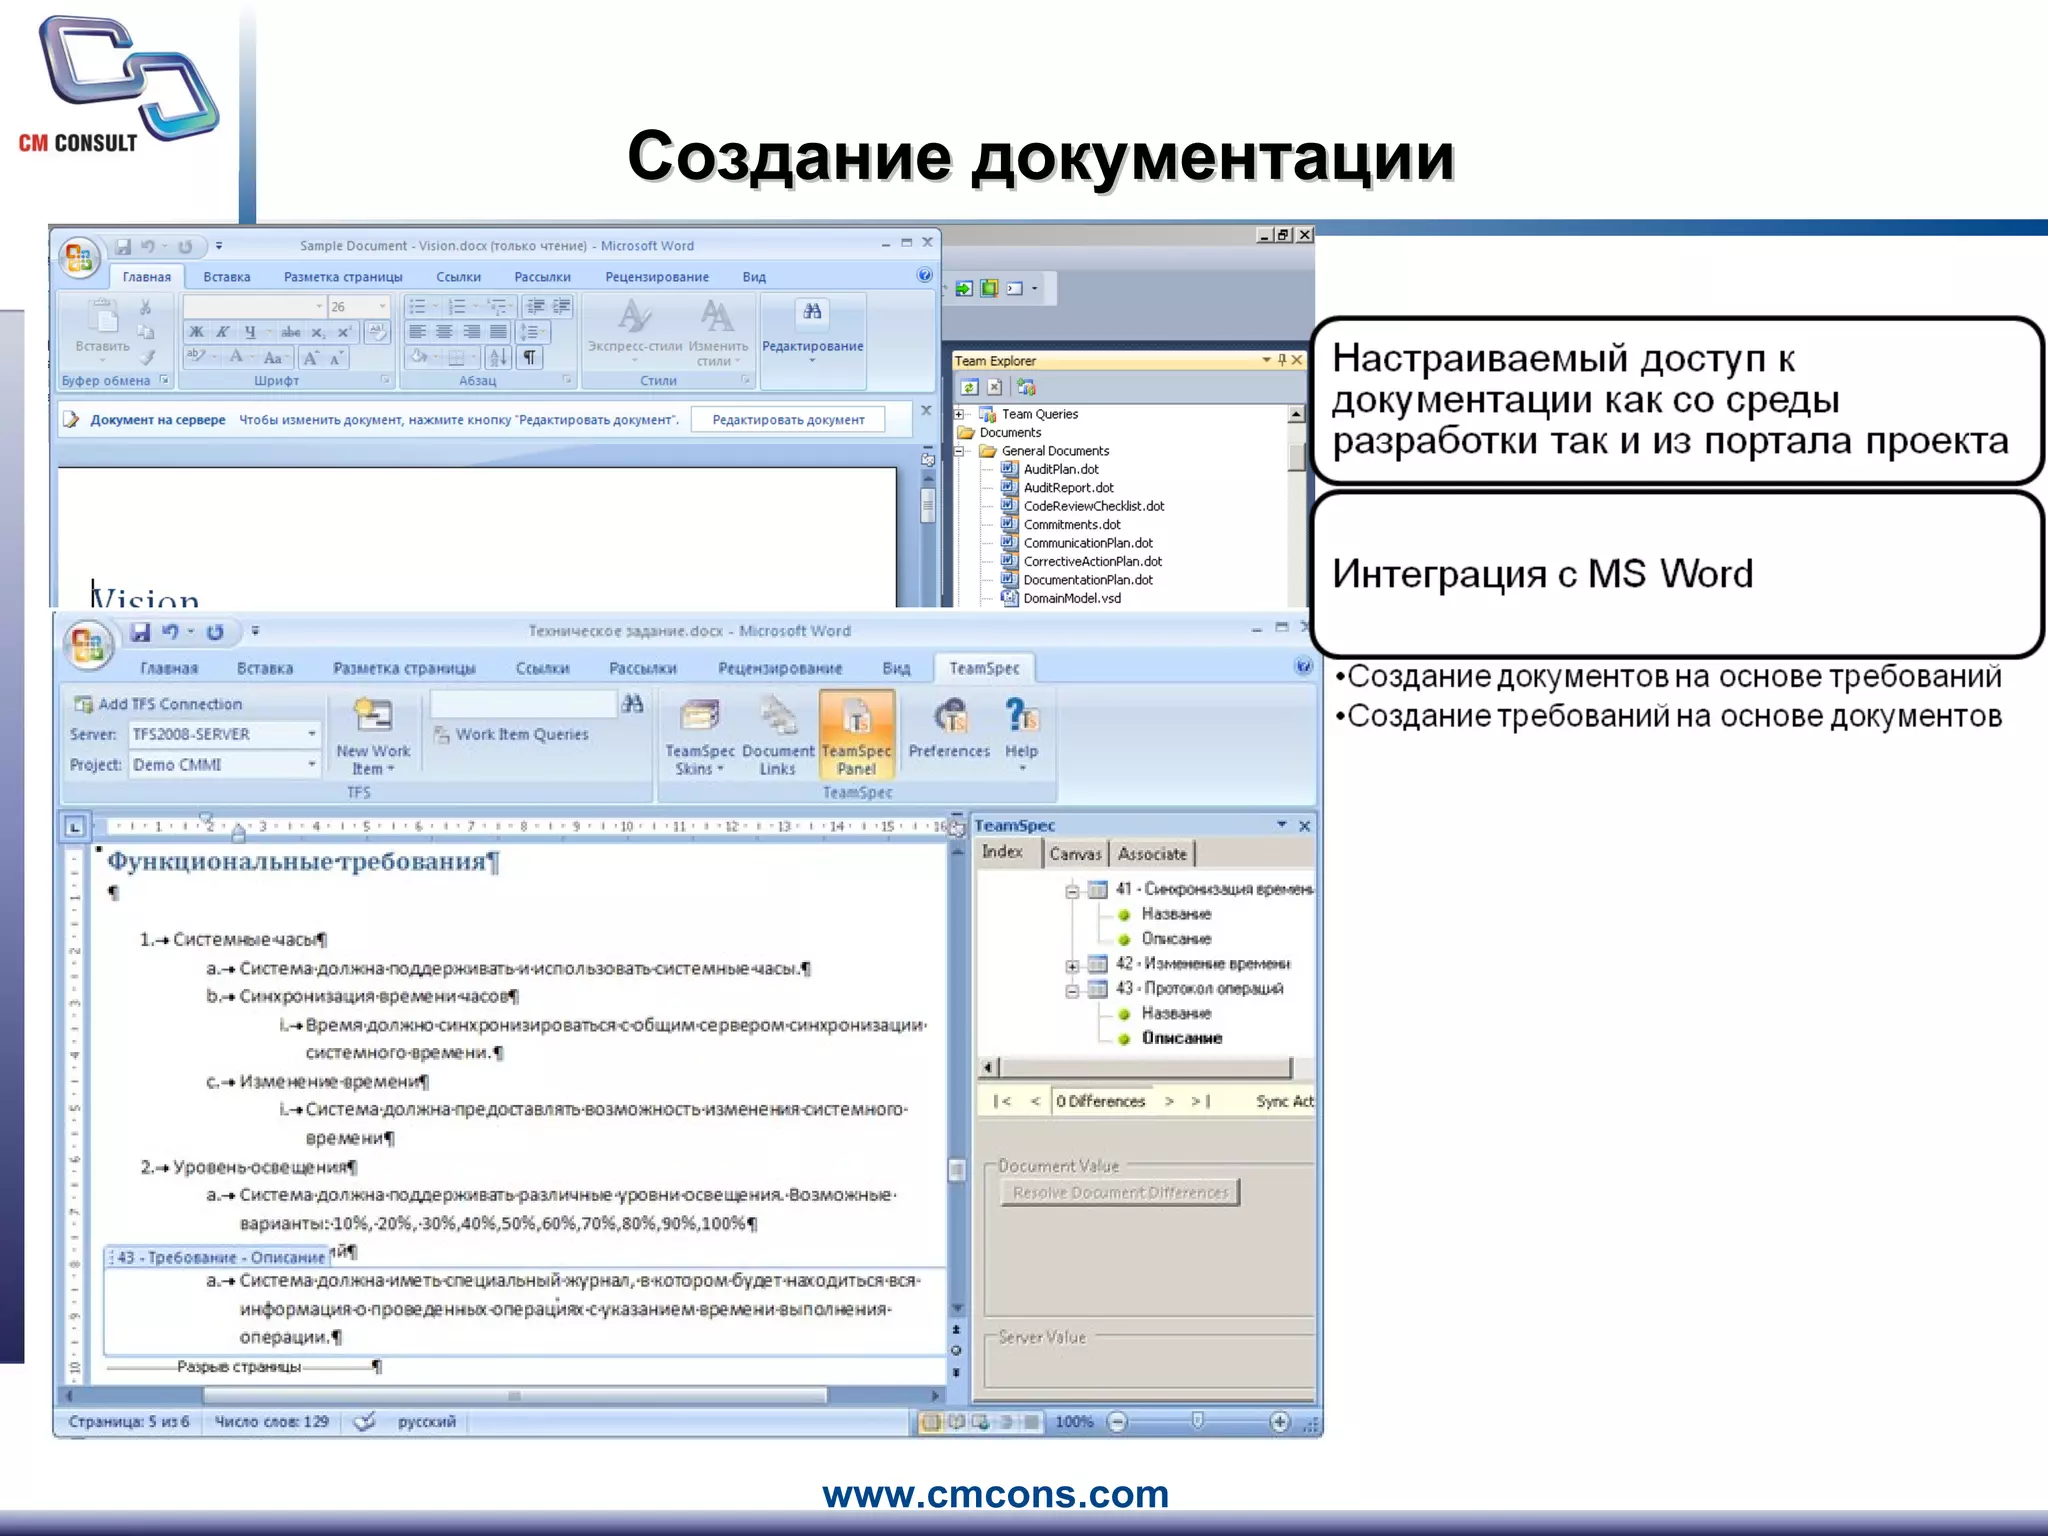Viewport: 2048px width, 1536px height.
Task: Open the Server TFS2008-SERVER dropdown
Action: coord(312,734)
